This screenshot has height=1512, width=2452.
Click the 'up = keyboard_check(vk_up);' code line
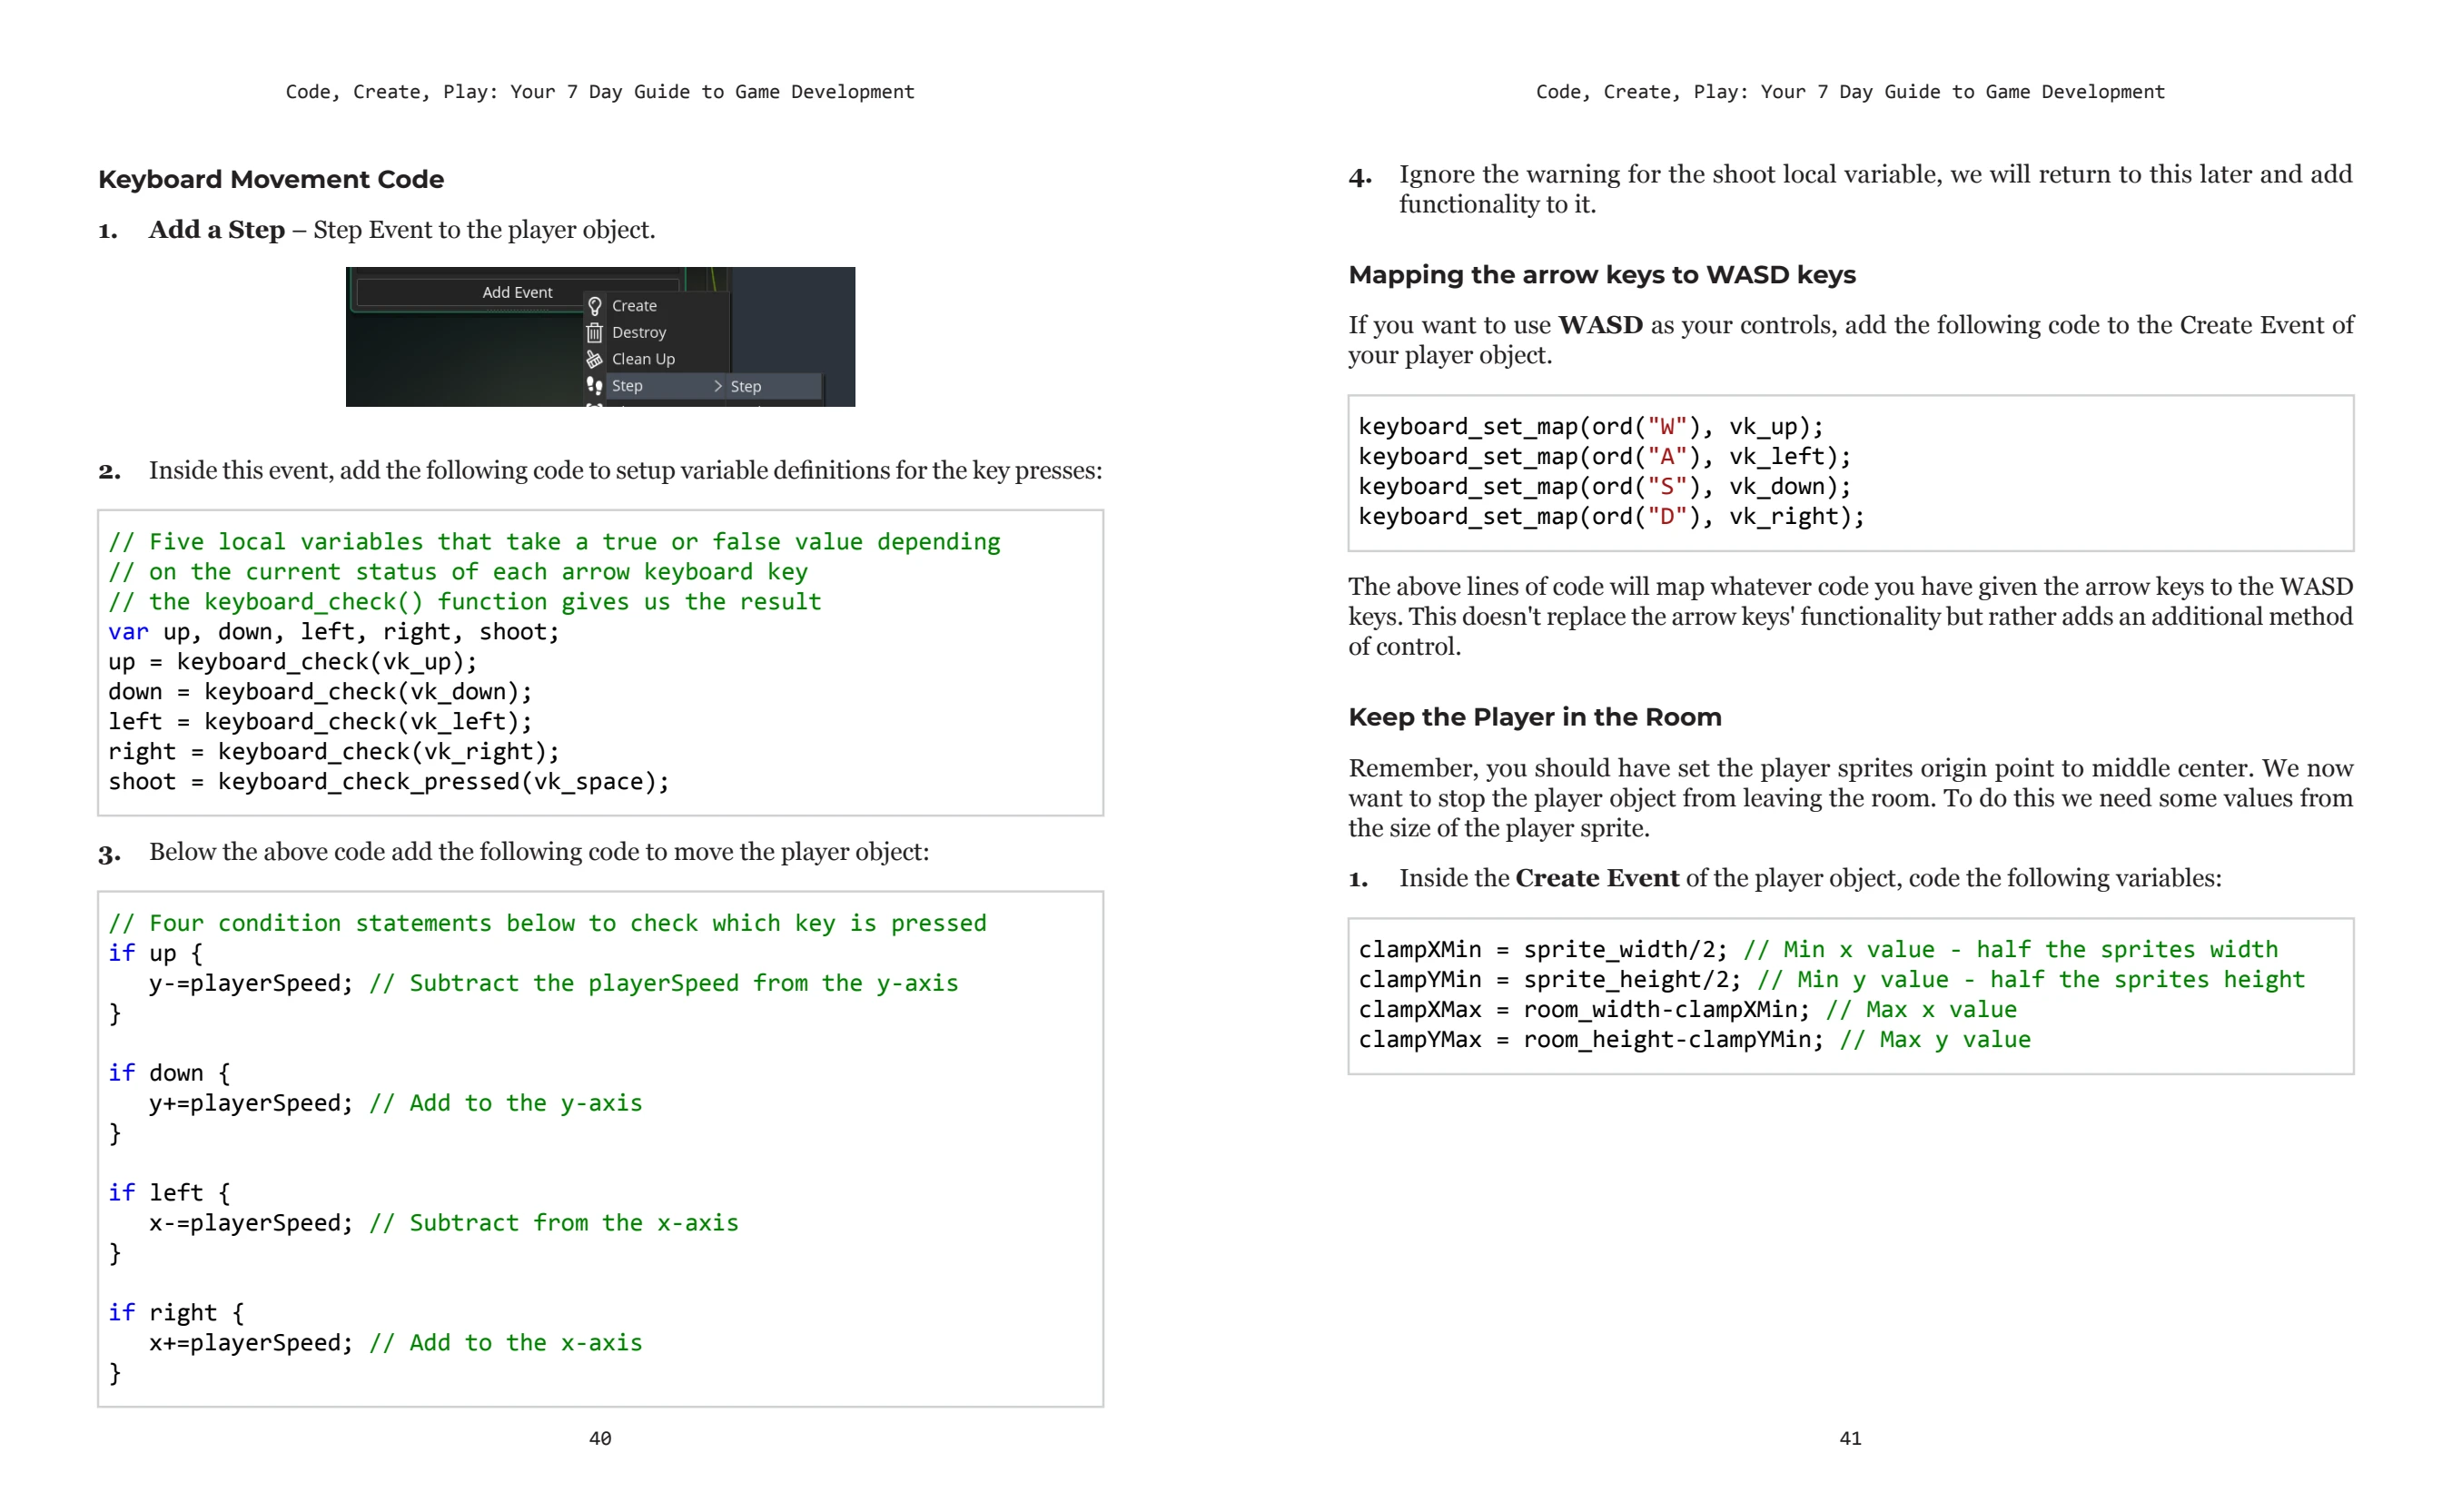(x=292, y=662)
